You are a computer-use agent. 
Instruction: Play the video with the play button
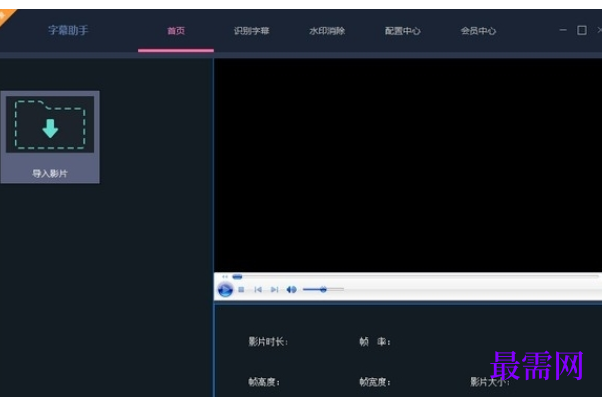pos(225,289)
